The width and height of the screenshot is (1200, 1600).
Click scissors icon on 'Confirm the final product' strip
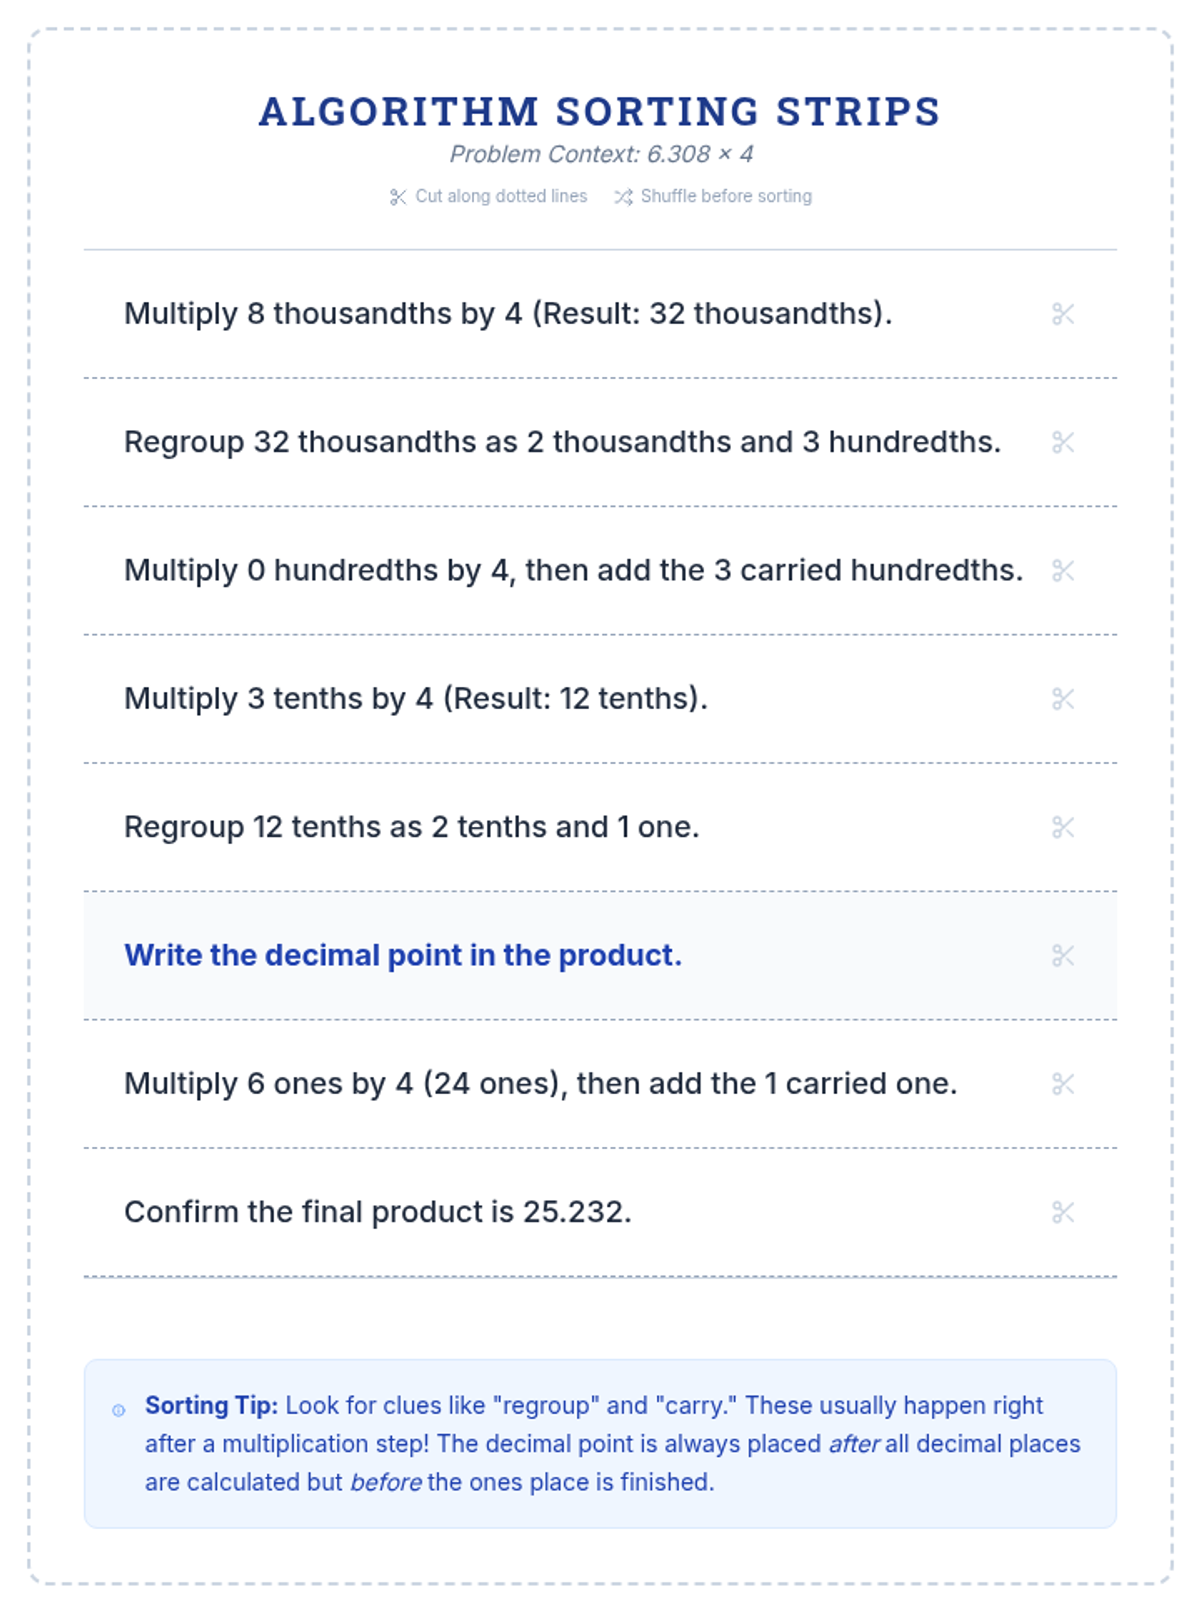[x=1062, y=1212]
